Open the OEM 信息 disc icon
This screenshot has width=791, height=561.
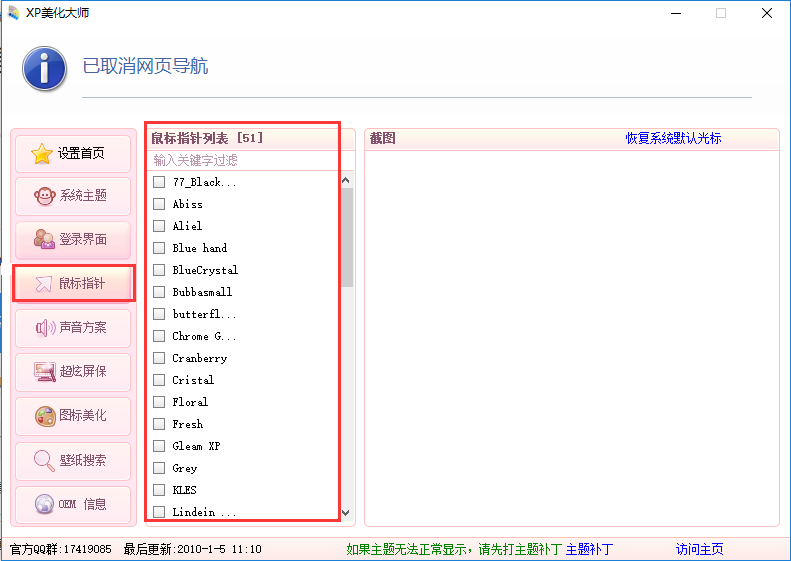coord(44,504)
